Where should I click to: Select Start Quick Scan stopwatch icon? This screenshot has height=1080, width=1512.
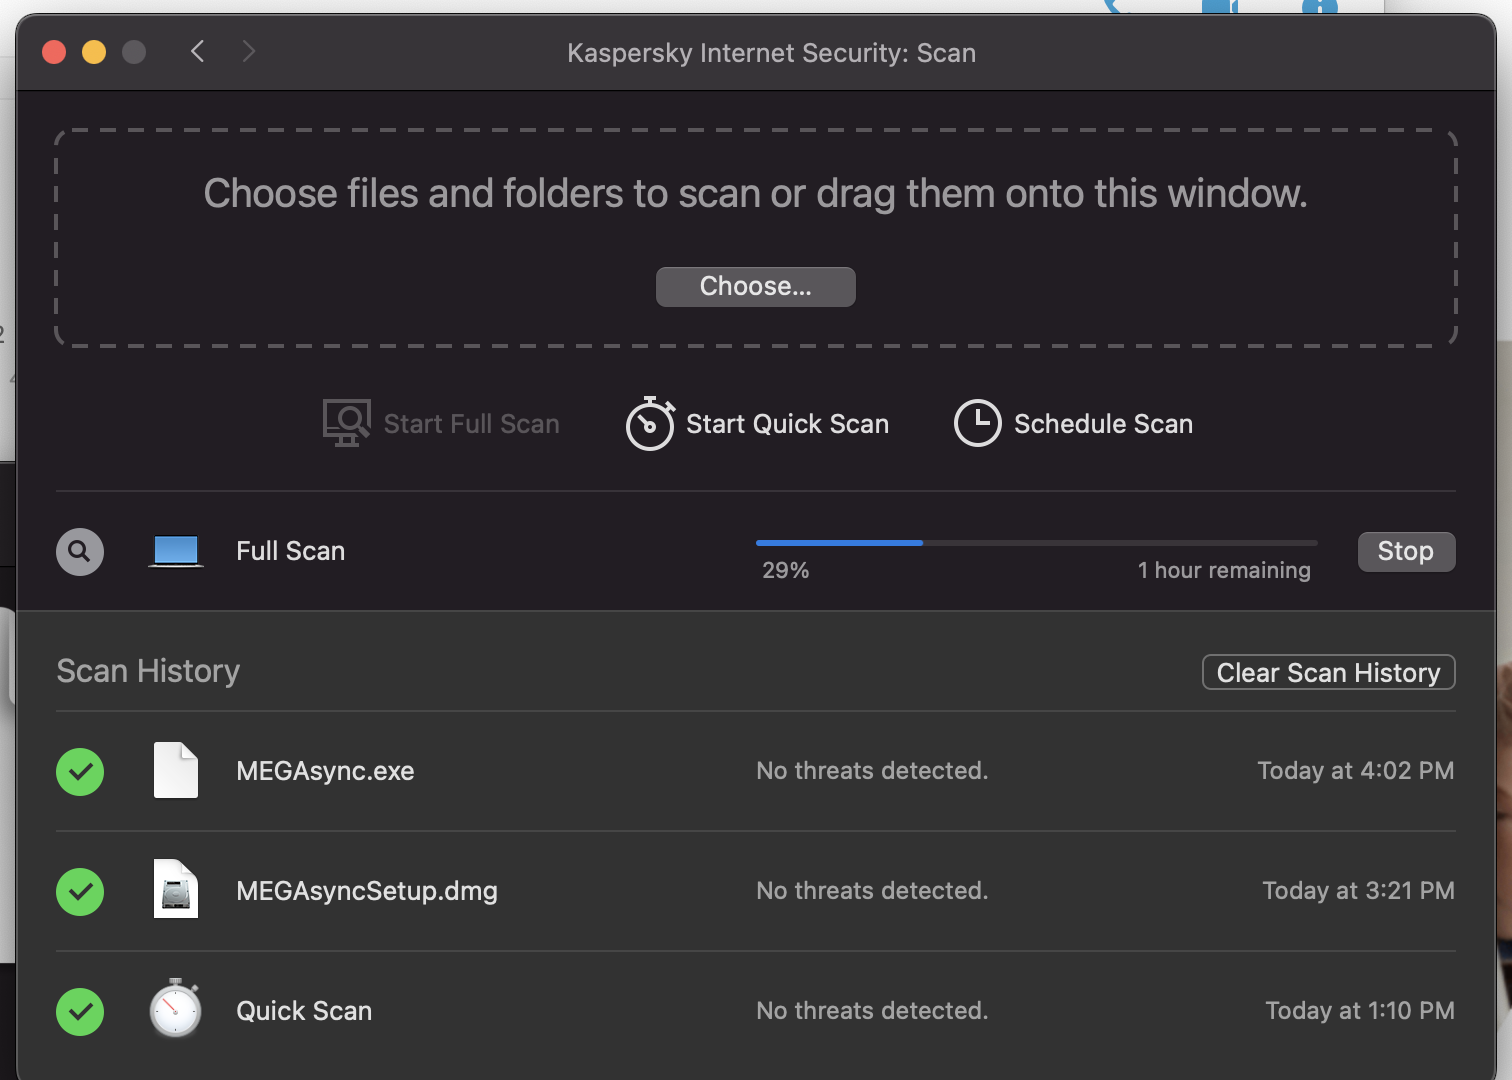click(649, 423)
